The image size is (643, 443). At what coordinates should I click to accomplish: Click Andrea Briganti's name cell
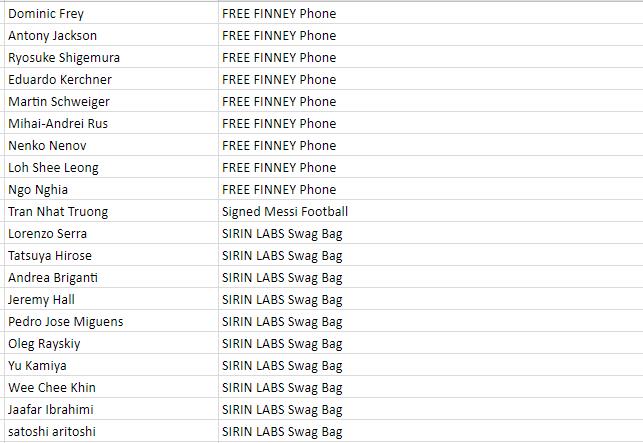click(x=111, y=277)
